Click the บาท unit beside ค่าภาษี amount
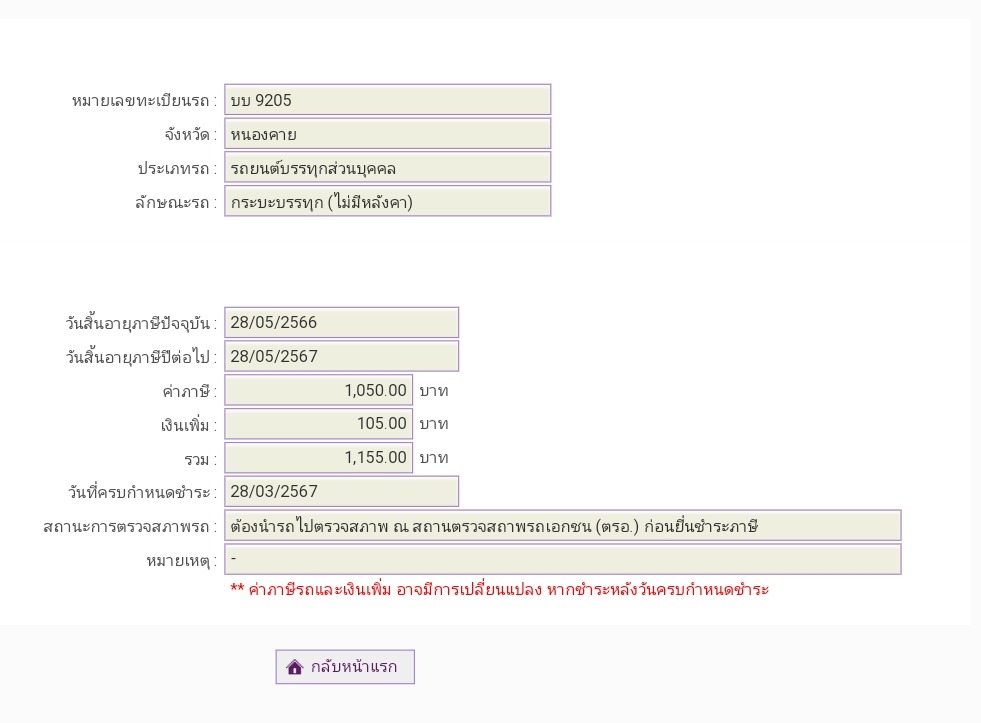981x723 pixels. [x=434, y=391]
